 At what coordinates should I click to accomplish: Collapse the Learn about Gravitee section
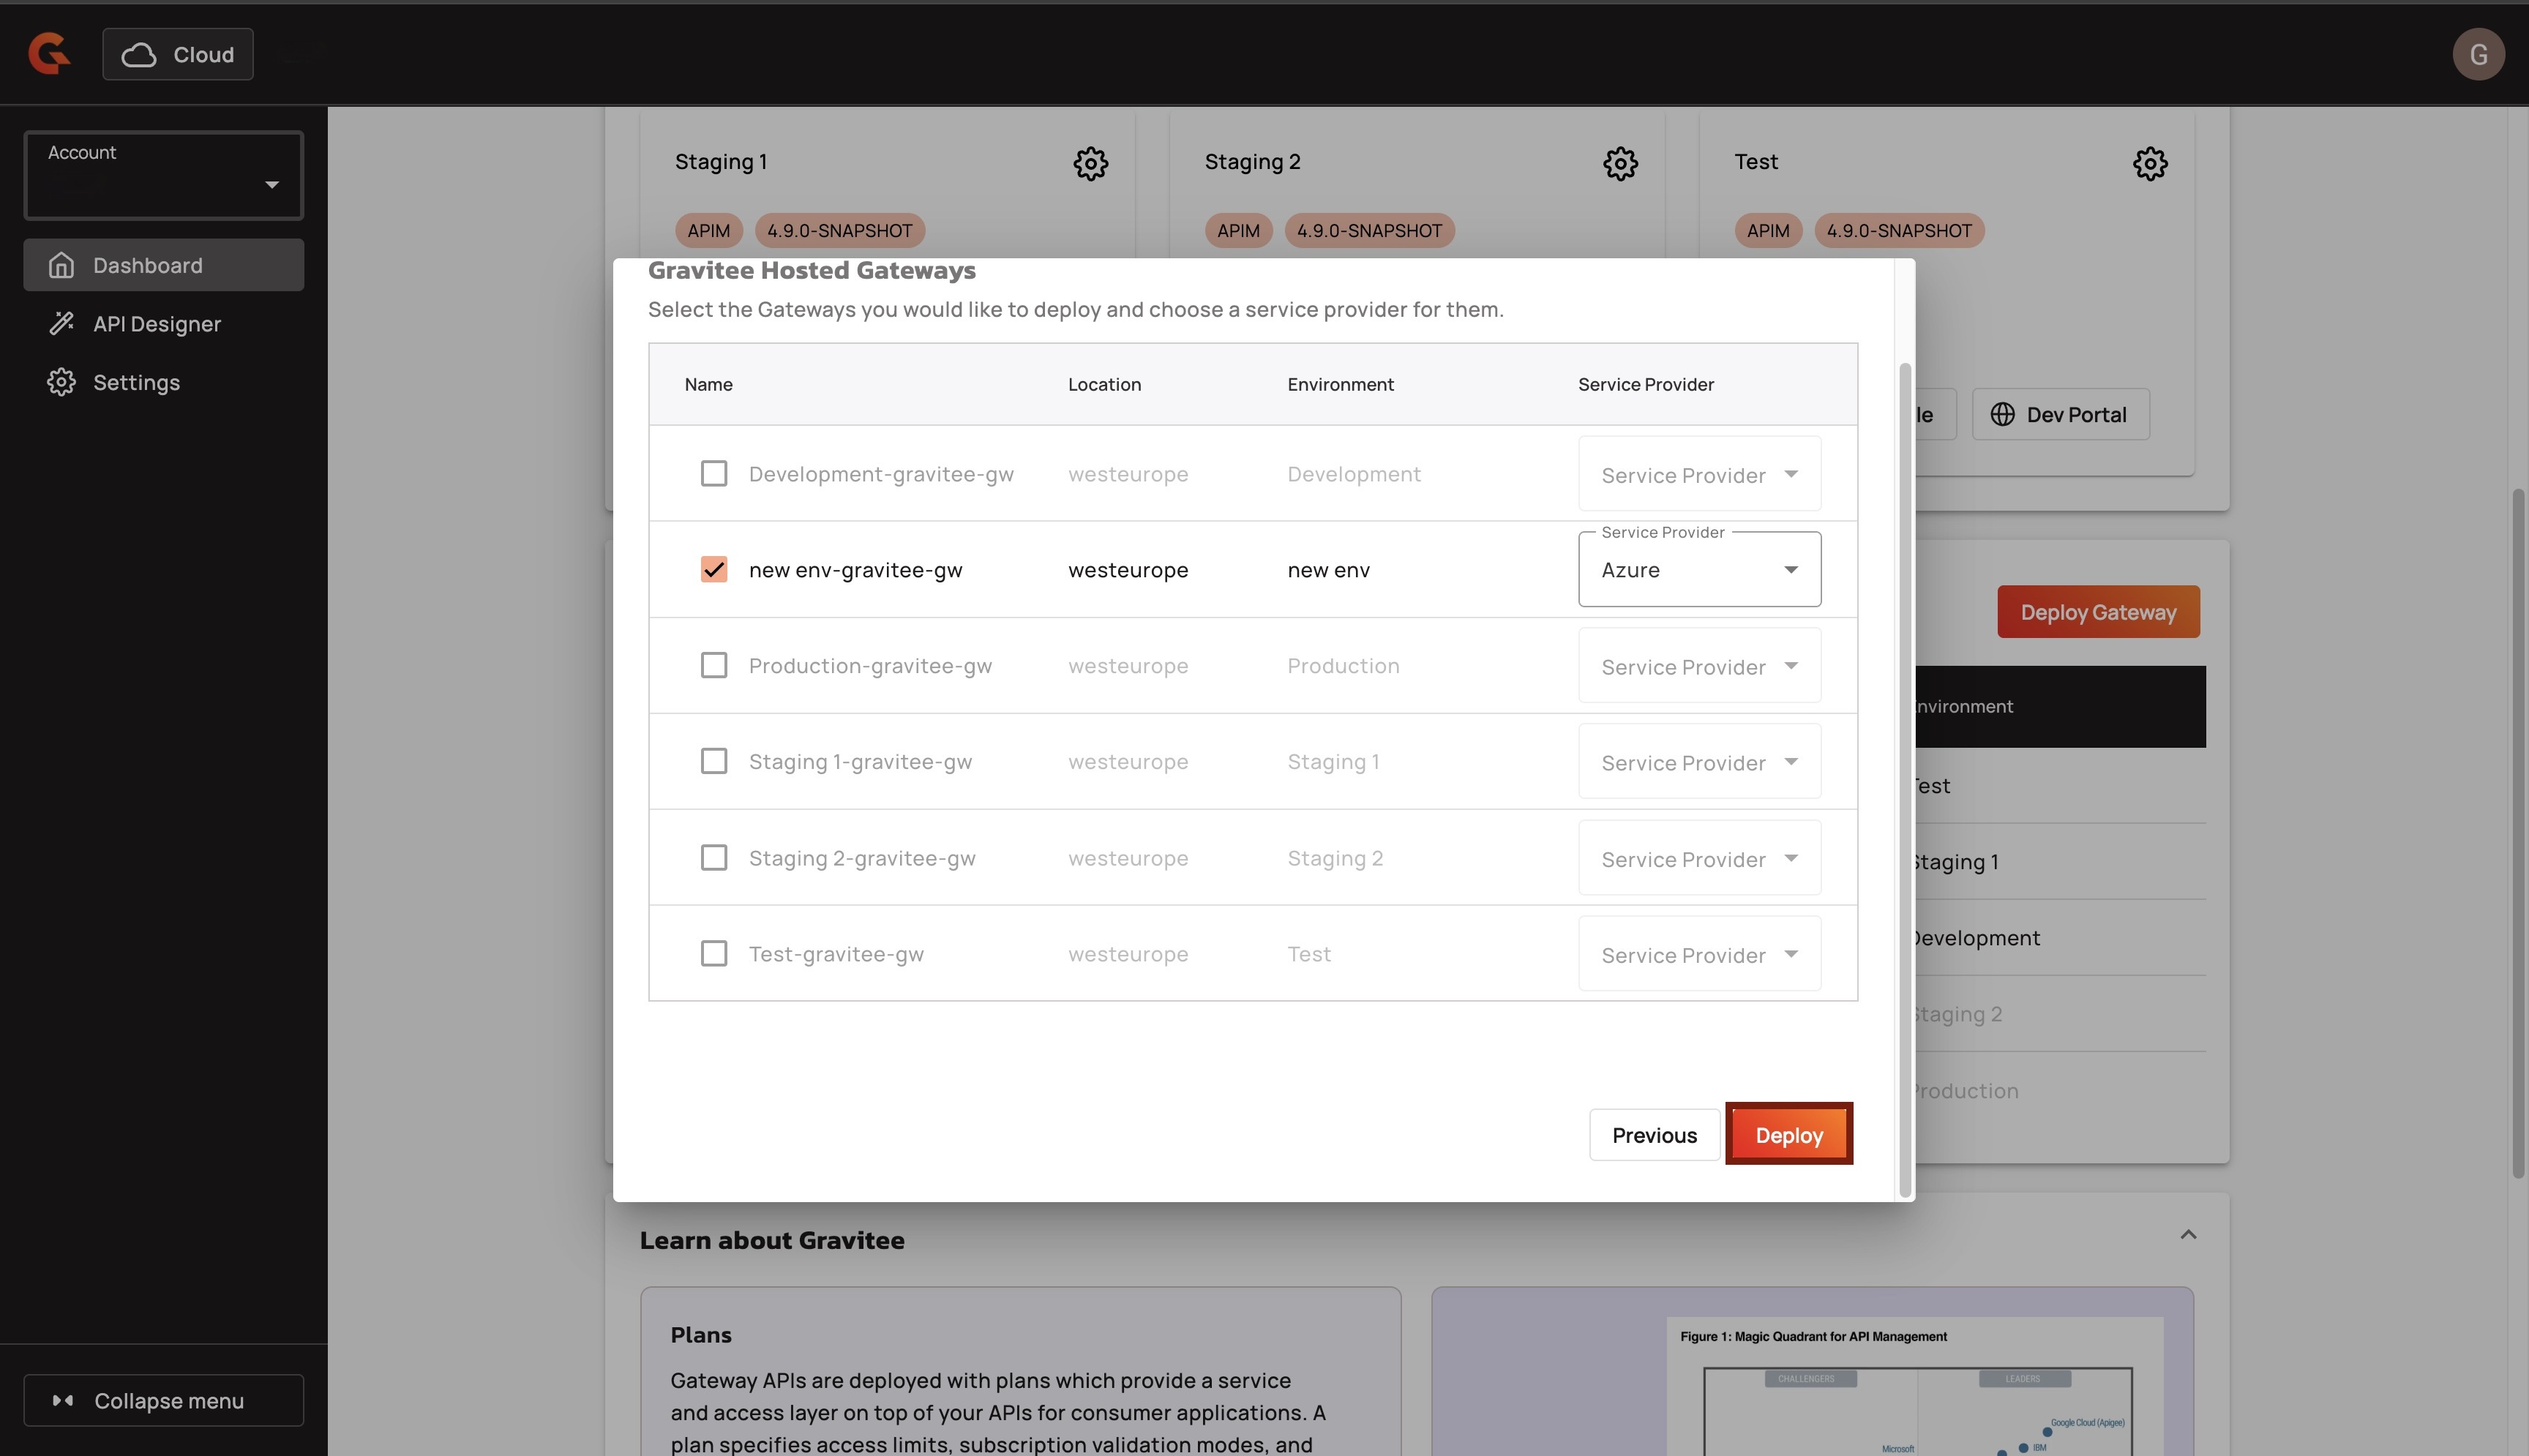(x=2187, y=1235)
